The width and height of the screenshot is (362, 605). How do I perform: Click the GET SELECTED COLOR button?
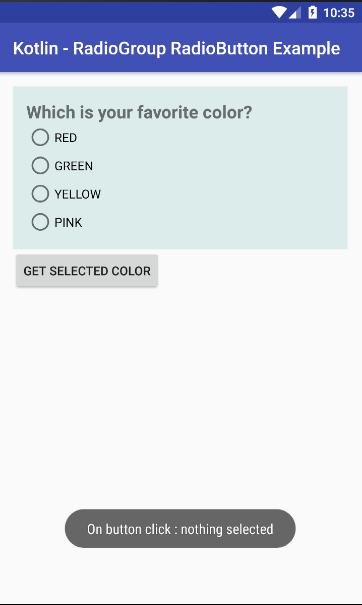coord(87,271)
